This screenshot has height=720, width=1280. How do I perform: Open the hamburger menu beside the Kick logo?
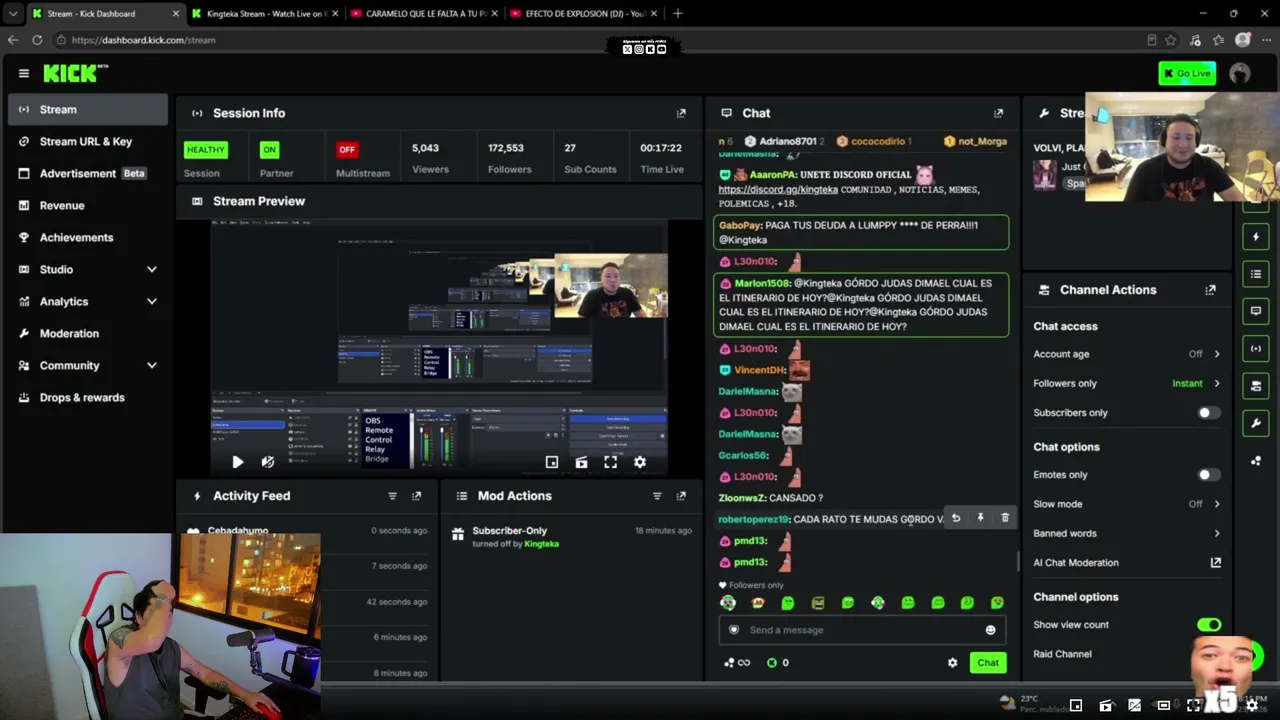click(x=24, y=73)
